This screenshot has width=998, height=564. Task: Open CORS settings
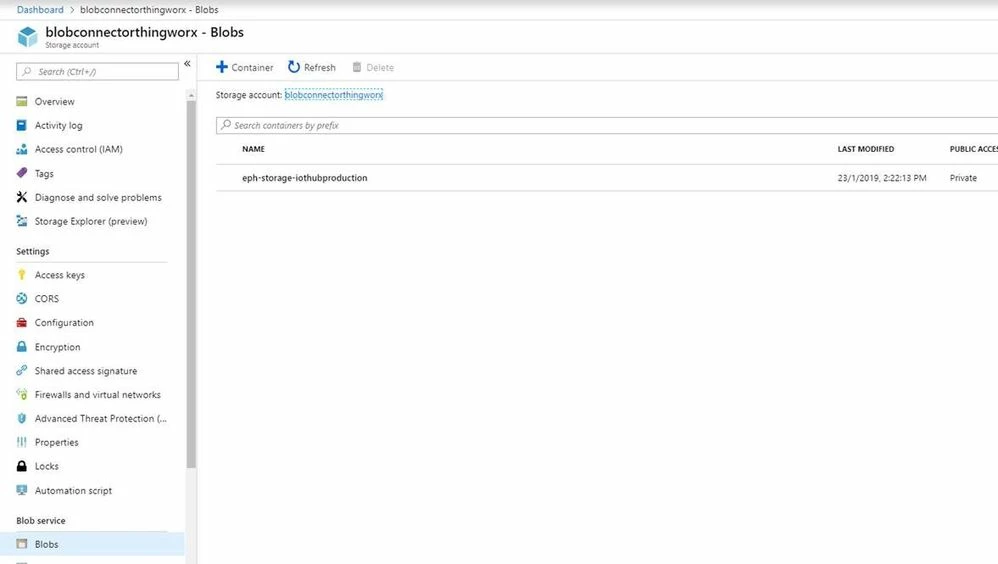pyautogui.click(x=46, y=299)
